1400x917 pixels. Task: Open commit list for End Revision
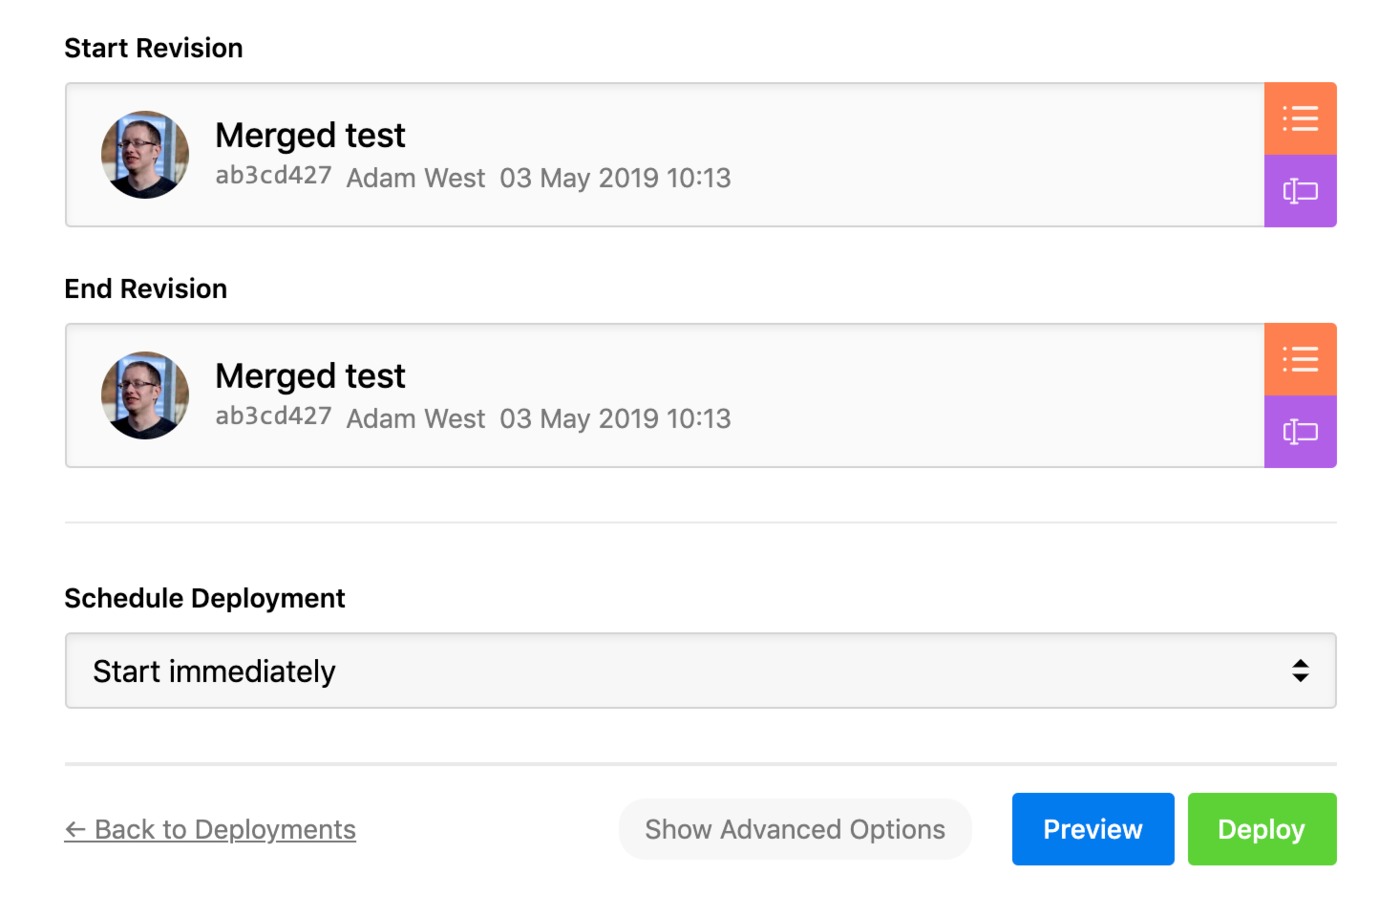(x=1300, y=359)
